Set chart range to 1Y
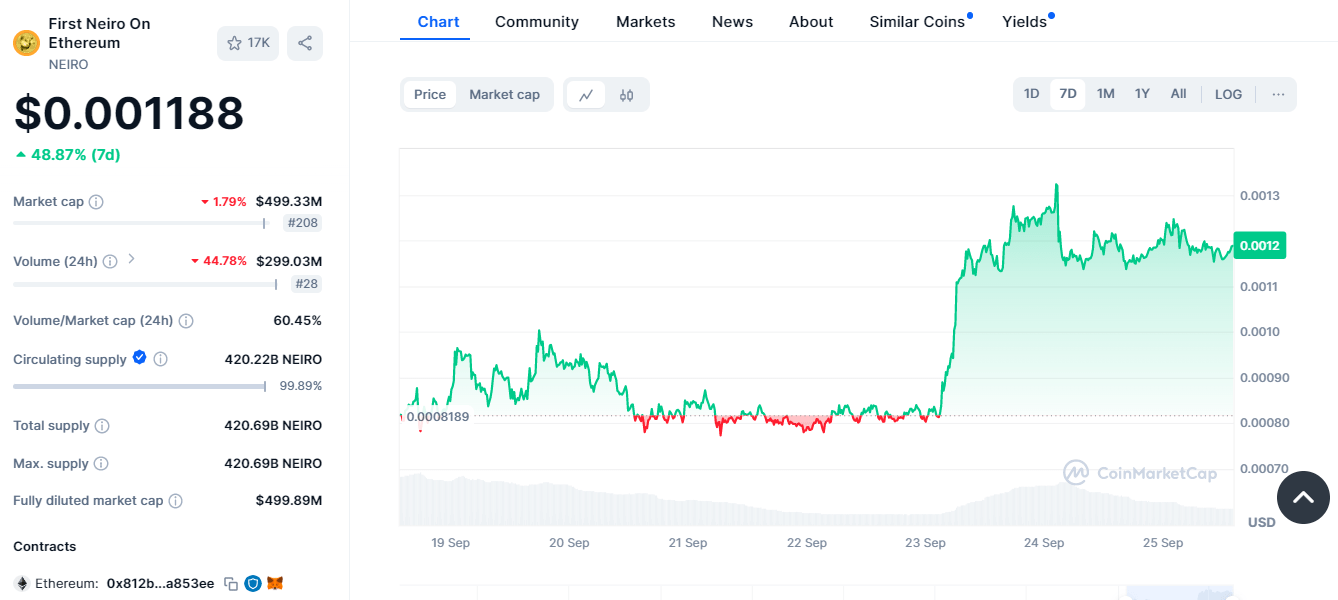The image size is (1338, 600). pyautogui.click(x=1142, y=94)
